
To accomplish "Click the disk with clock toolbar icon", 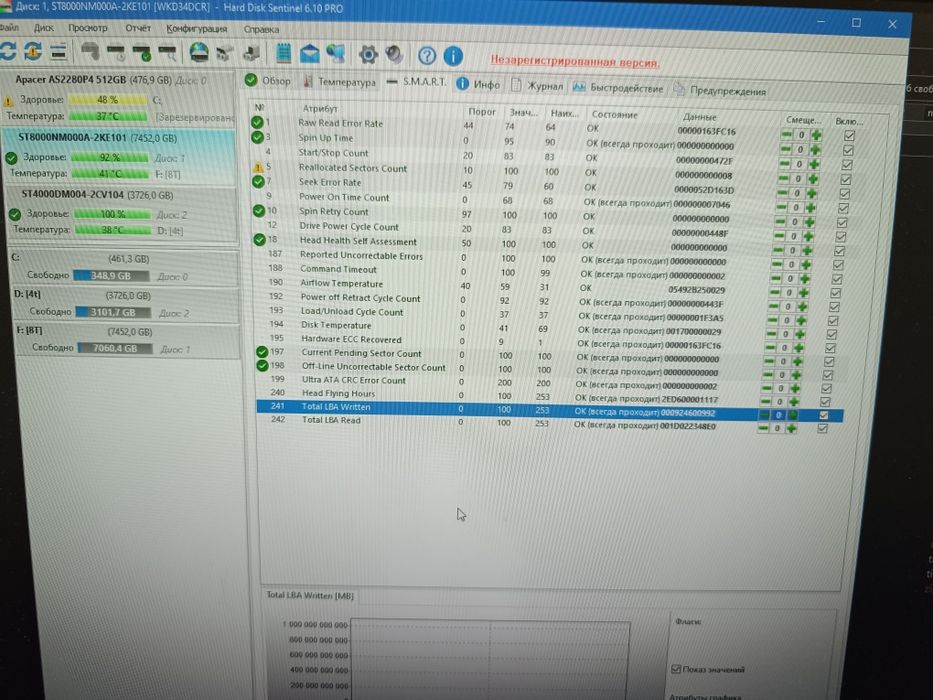I will pos(116,53).
